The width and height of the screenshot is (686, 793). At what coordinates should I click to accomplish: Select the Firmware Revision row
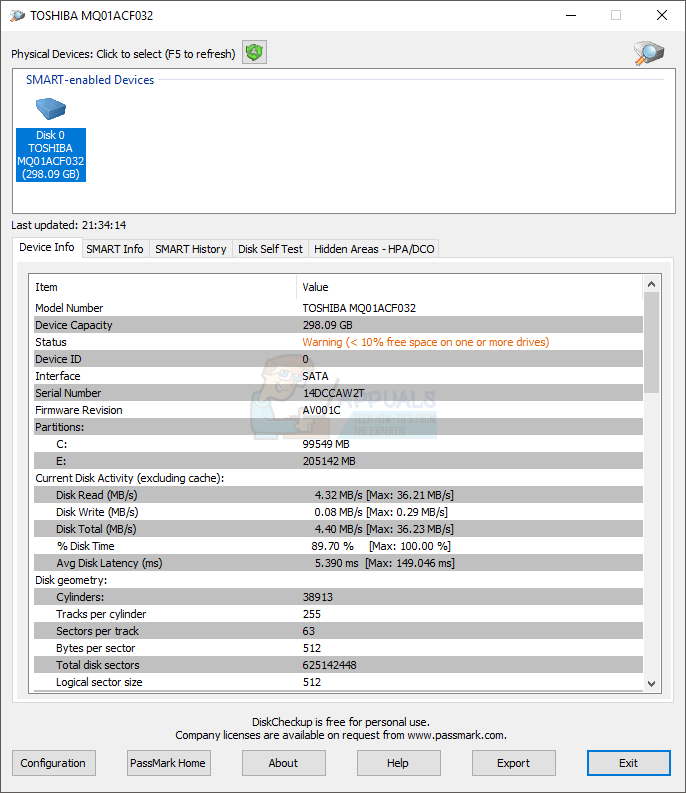tap(338, 410)
